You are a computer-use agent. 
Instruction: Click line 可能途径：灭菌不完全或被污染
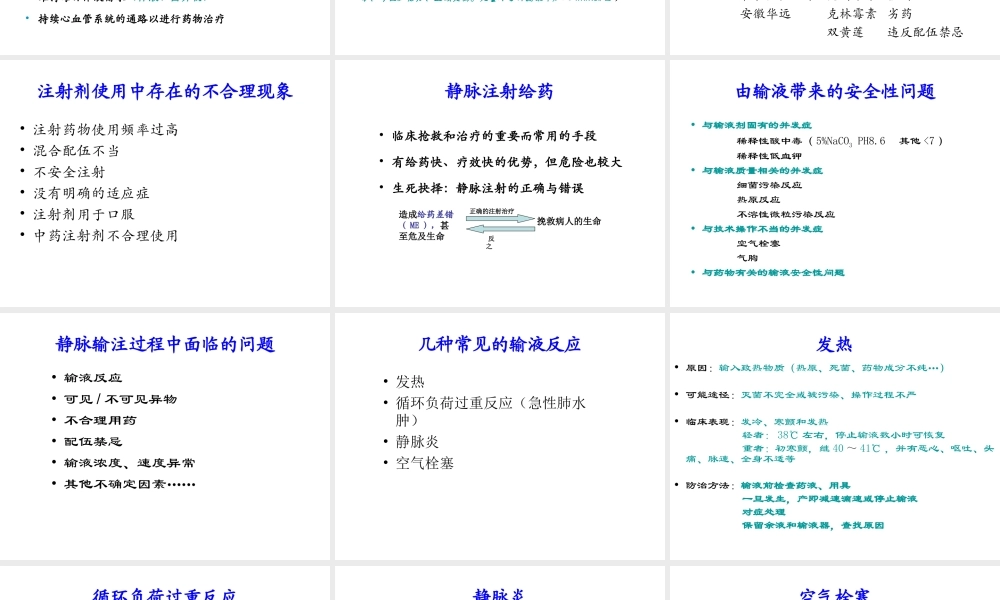[x=801, y=395]
